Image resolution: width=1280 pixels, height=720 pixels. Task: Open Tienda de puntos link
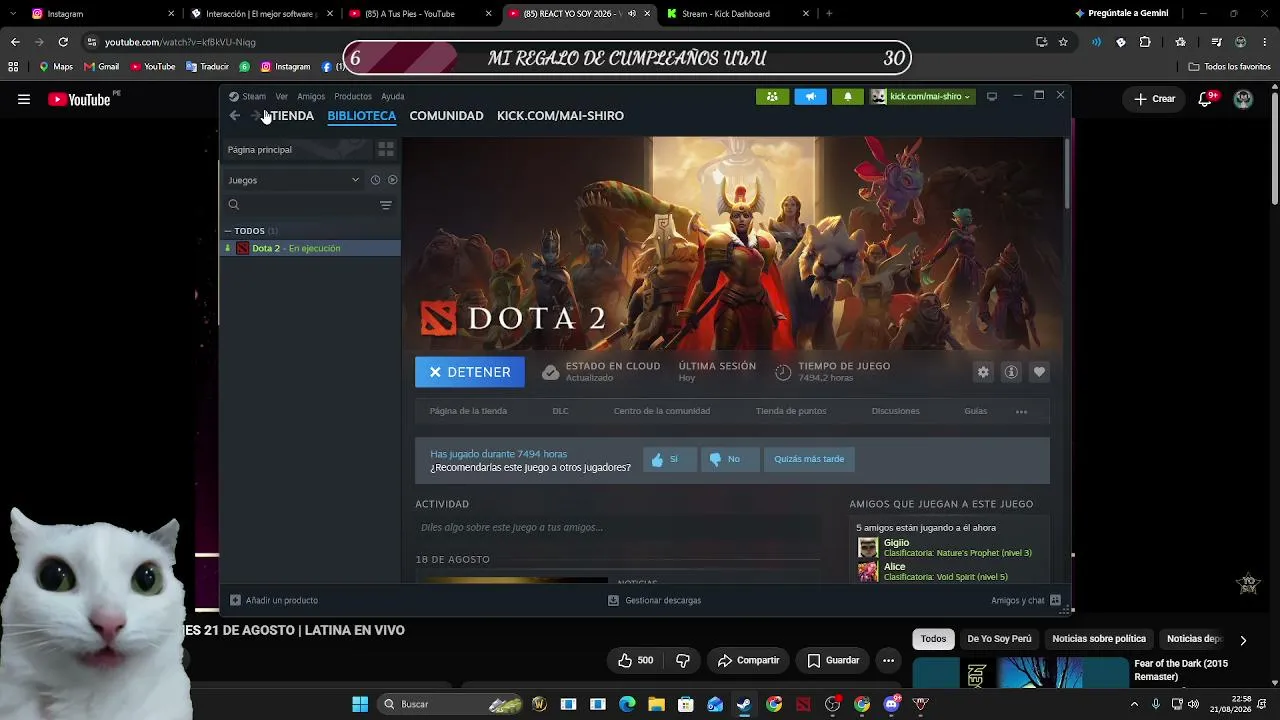(791, 411)
